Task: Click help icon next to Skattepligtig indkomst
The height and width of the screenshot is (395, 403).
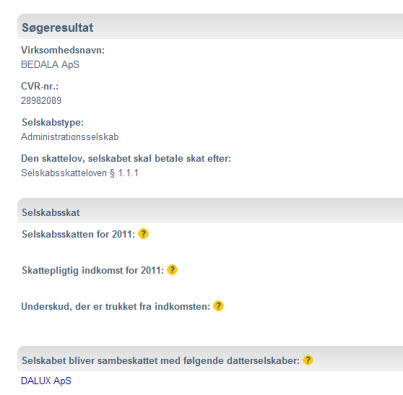Action: pyautogui.click(x=172, y=270)
